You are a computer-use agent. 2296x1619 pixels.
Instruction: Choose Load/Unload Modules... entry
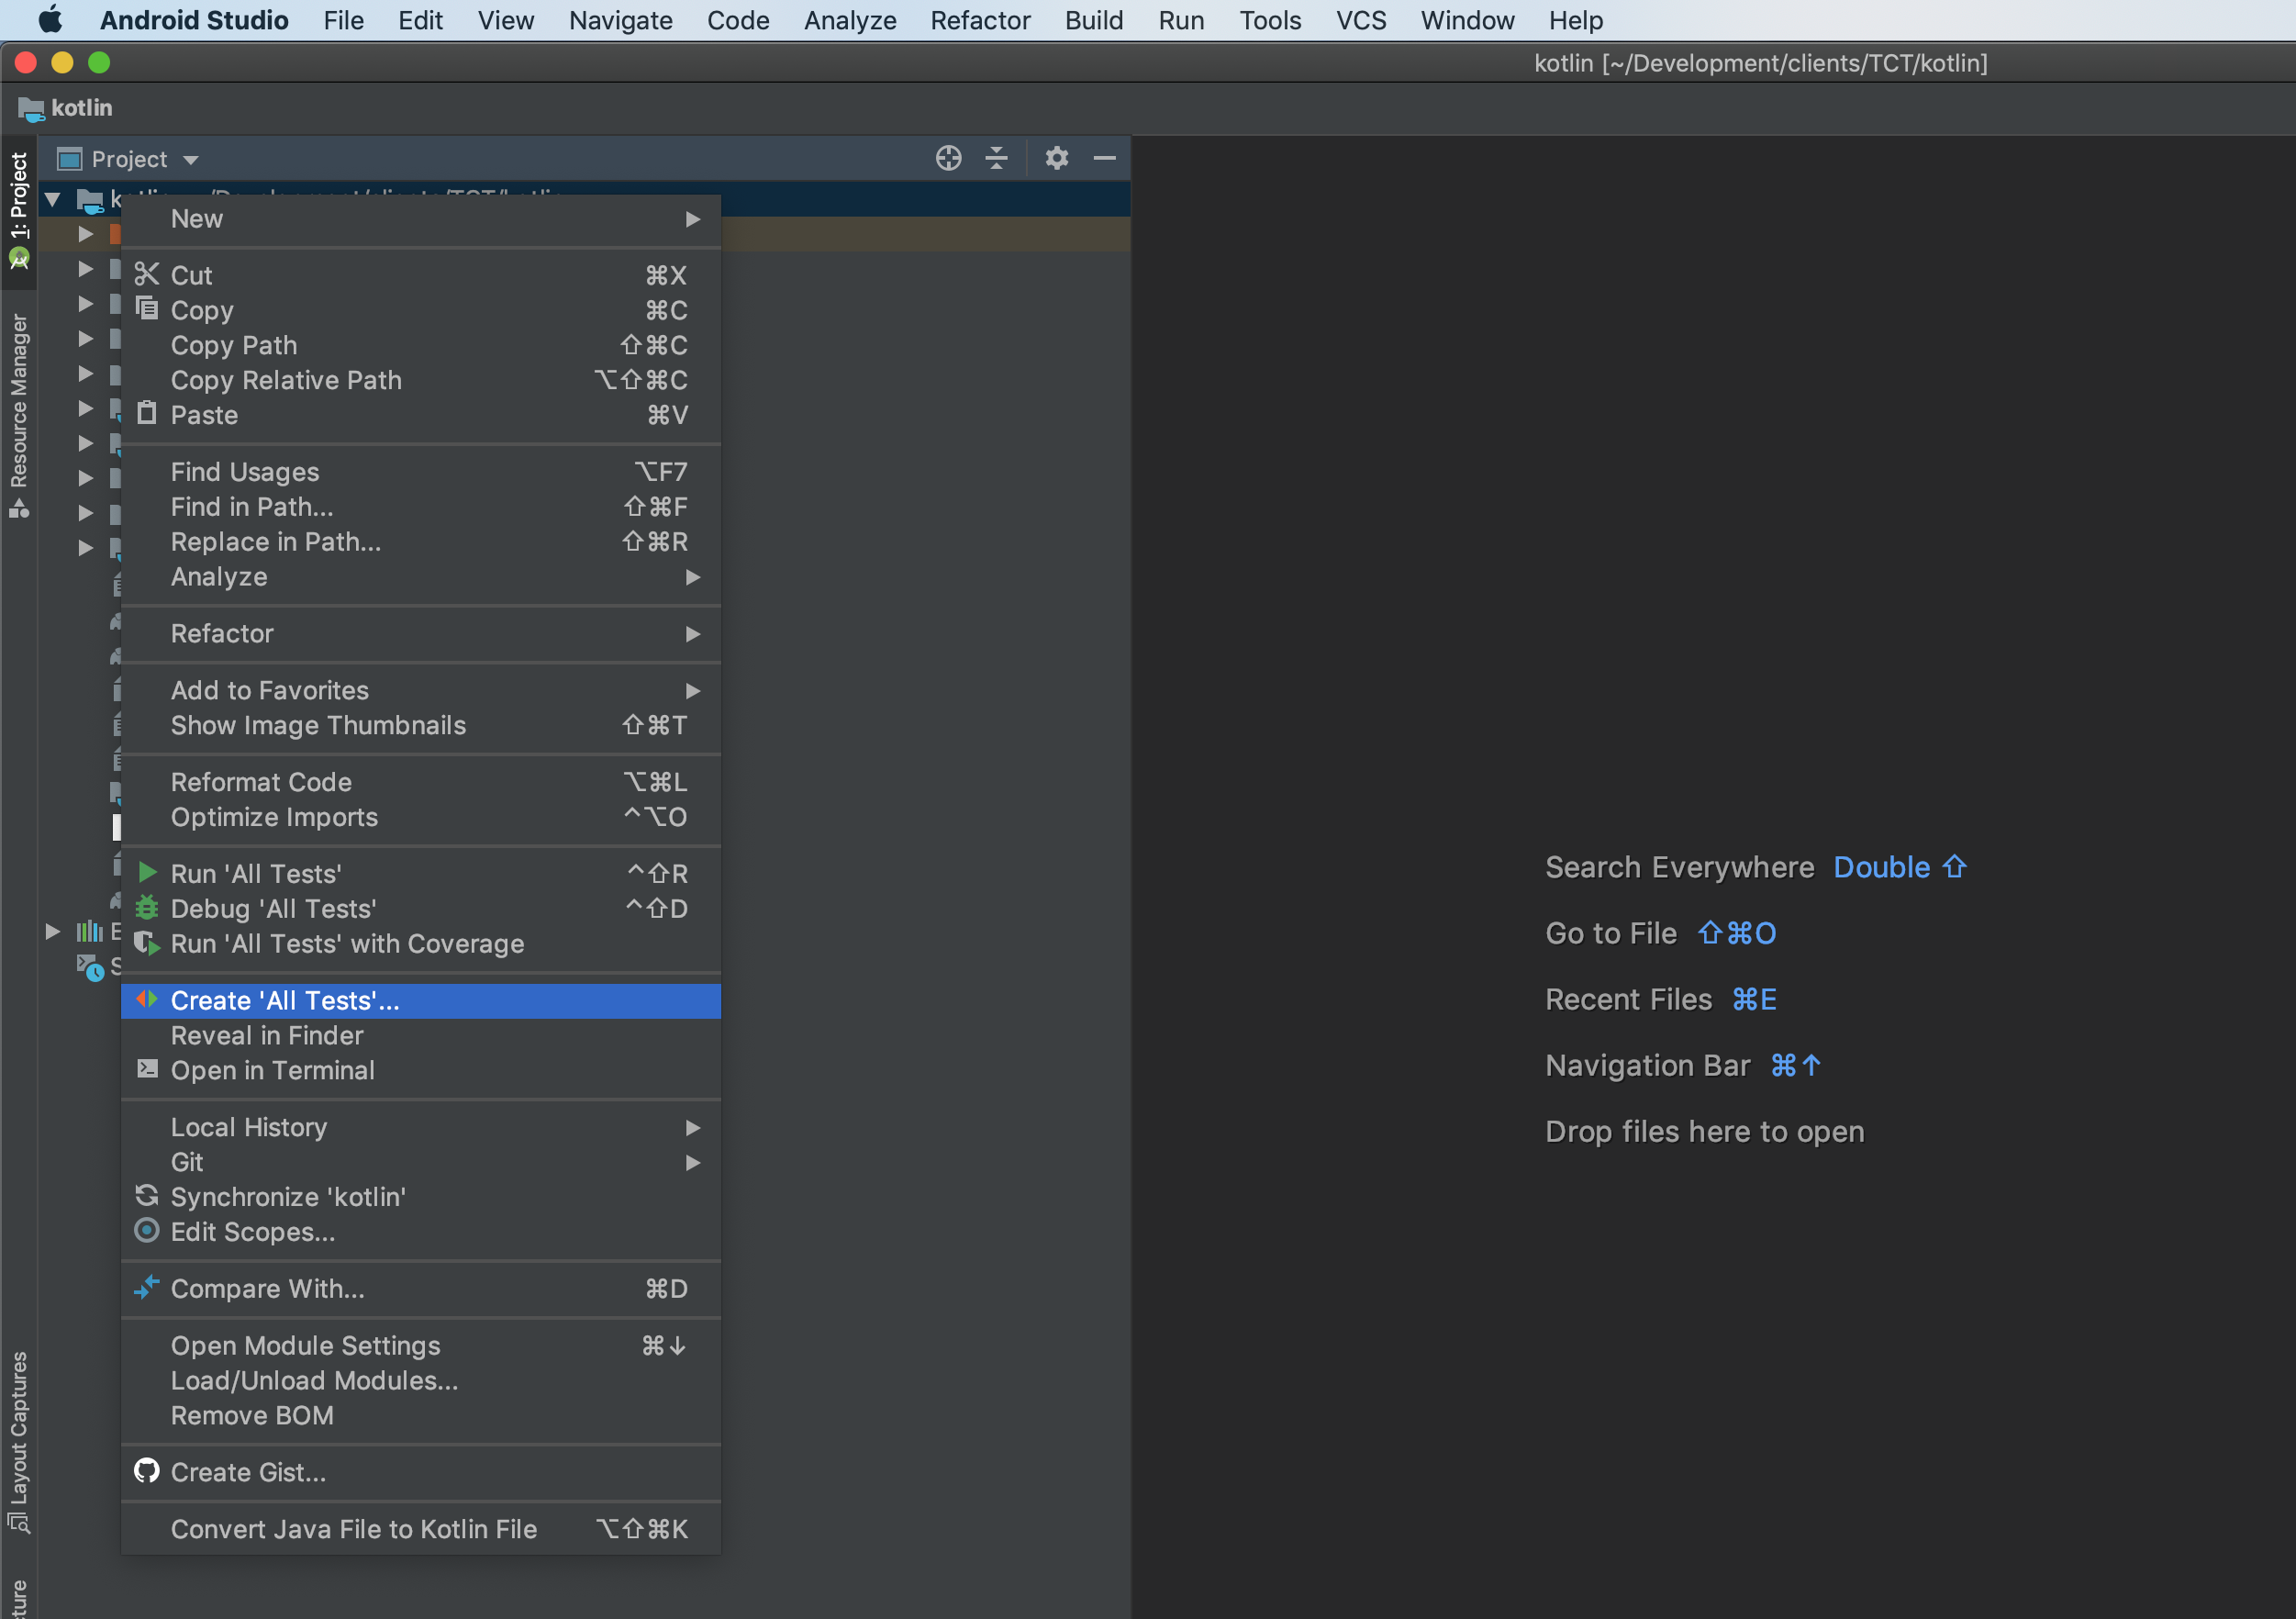(x=421, y=1380)
